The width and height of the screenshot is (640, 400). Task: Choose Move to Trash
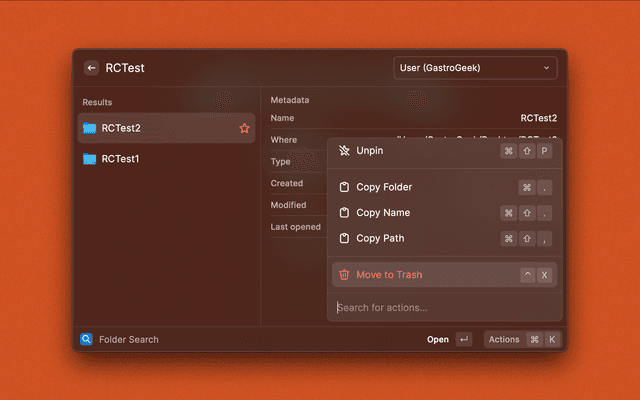click(x=389, y=275)
